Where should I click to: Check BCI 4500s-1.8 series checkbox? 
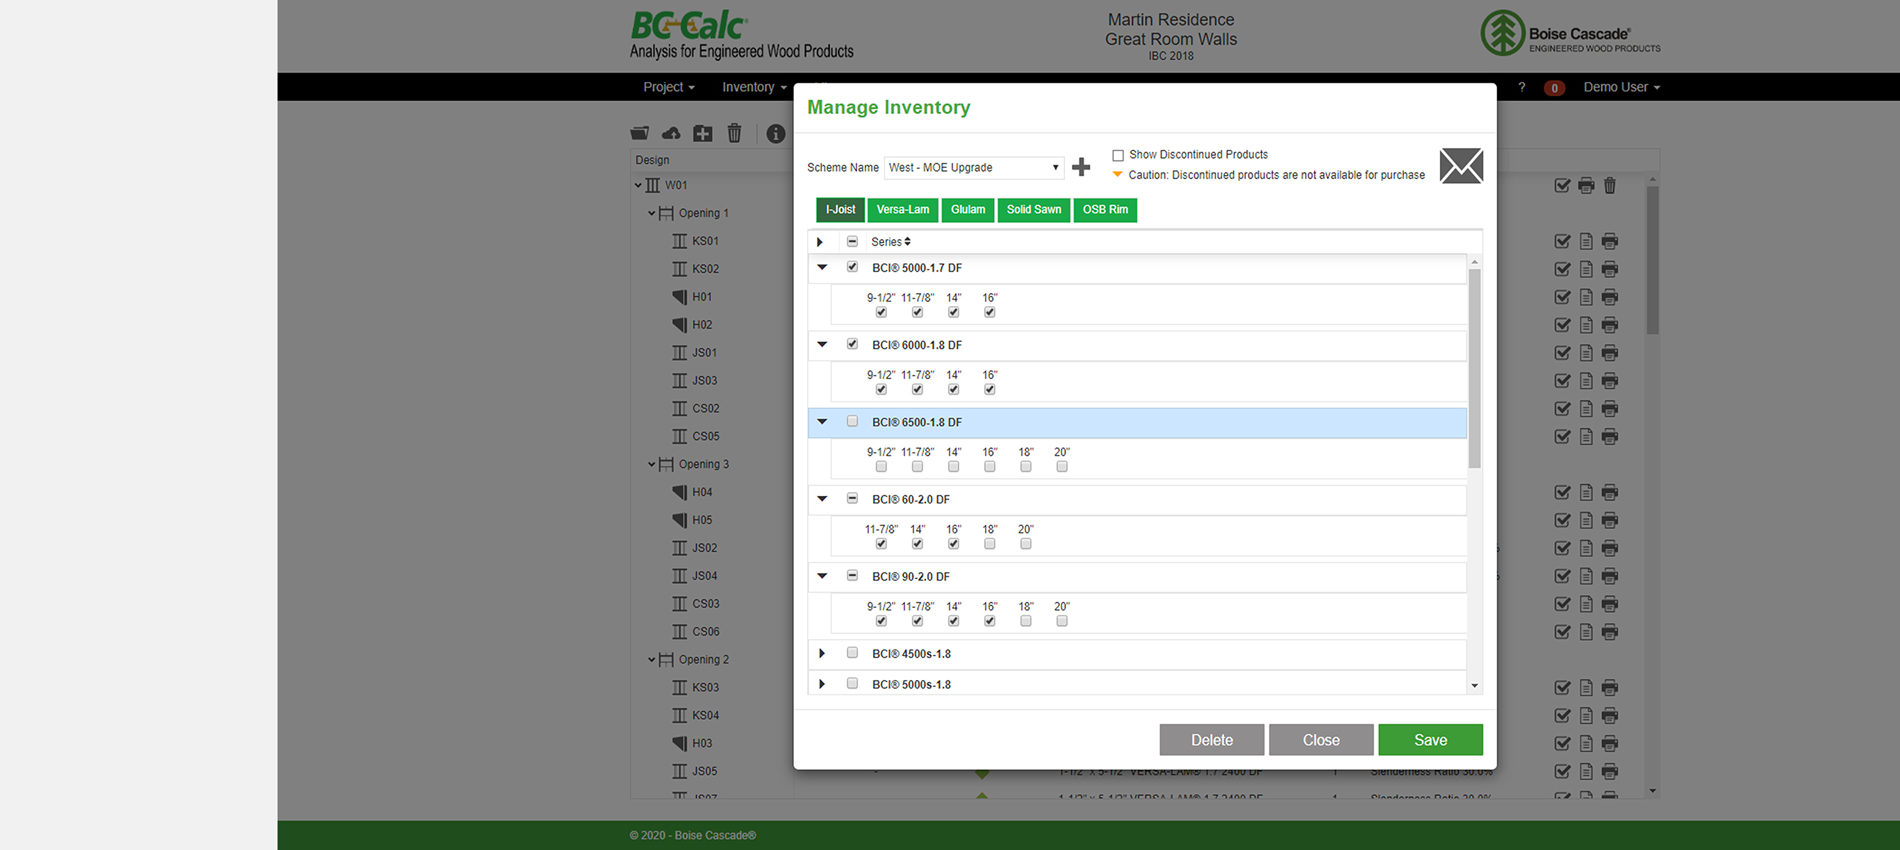pos(852,653)
